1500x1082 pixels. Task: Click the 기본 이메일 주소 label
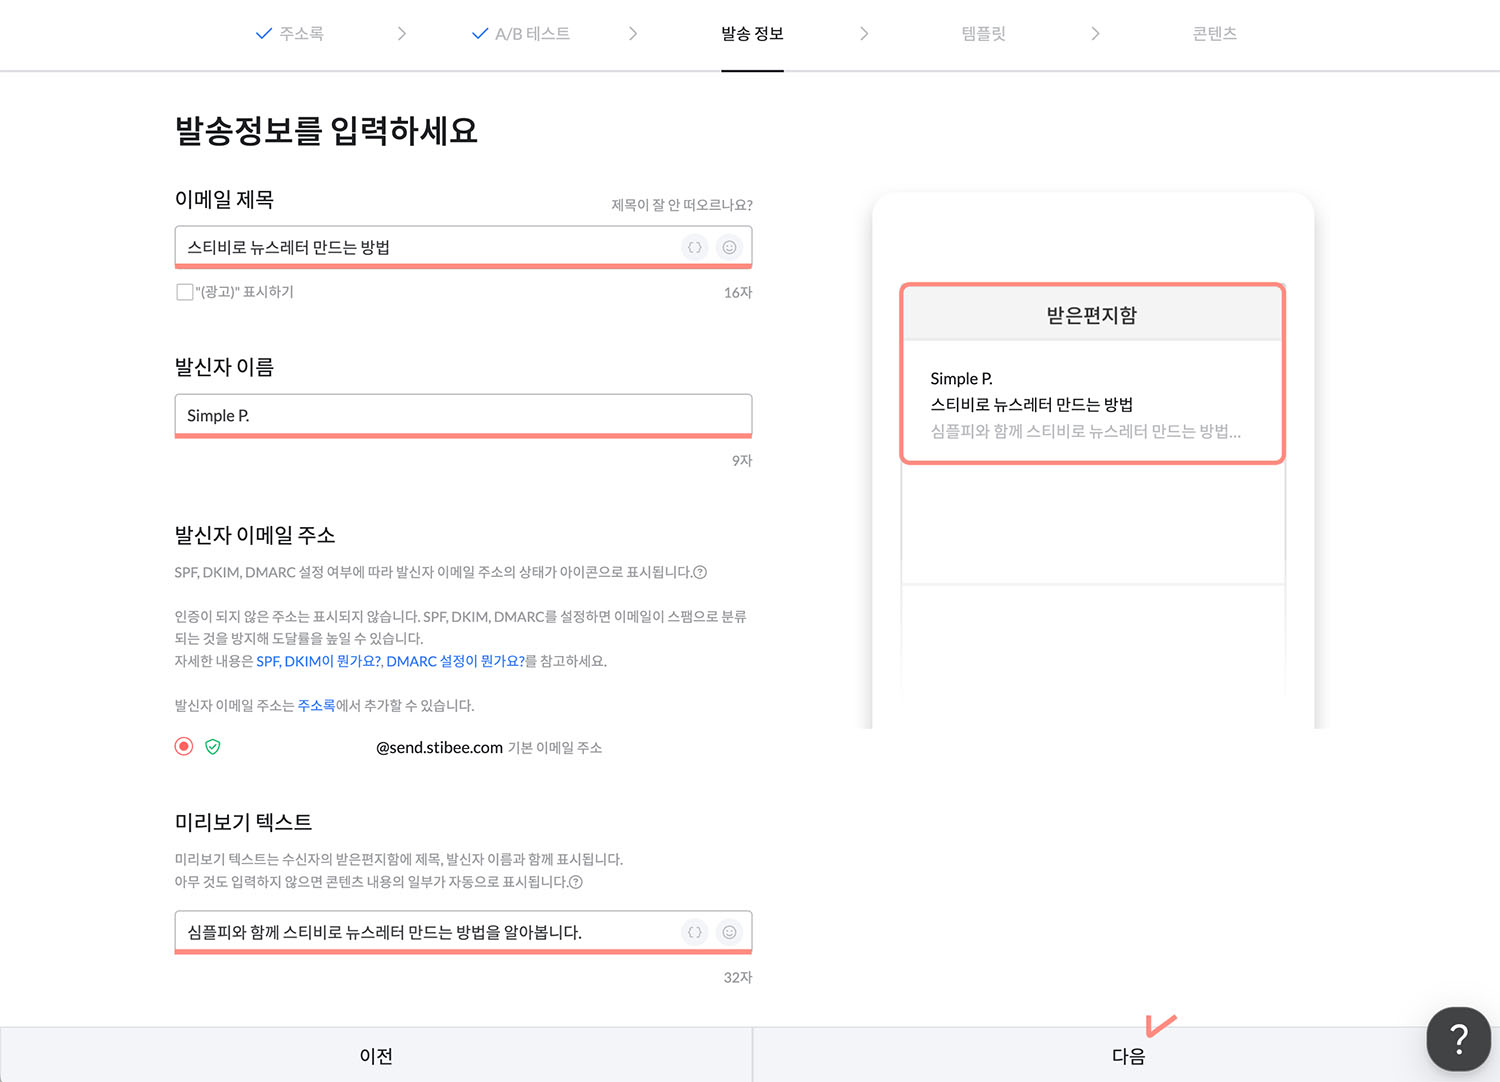pos(555,748)
